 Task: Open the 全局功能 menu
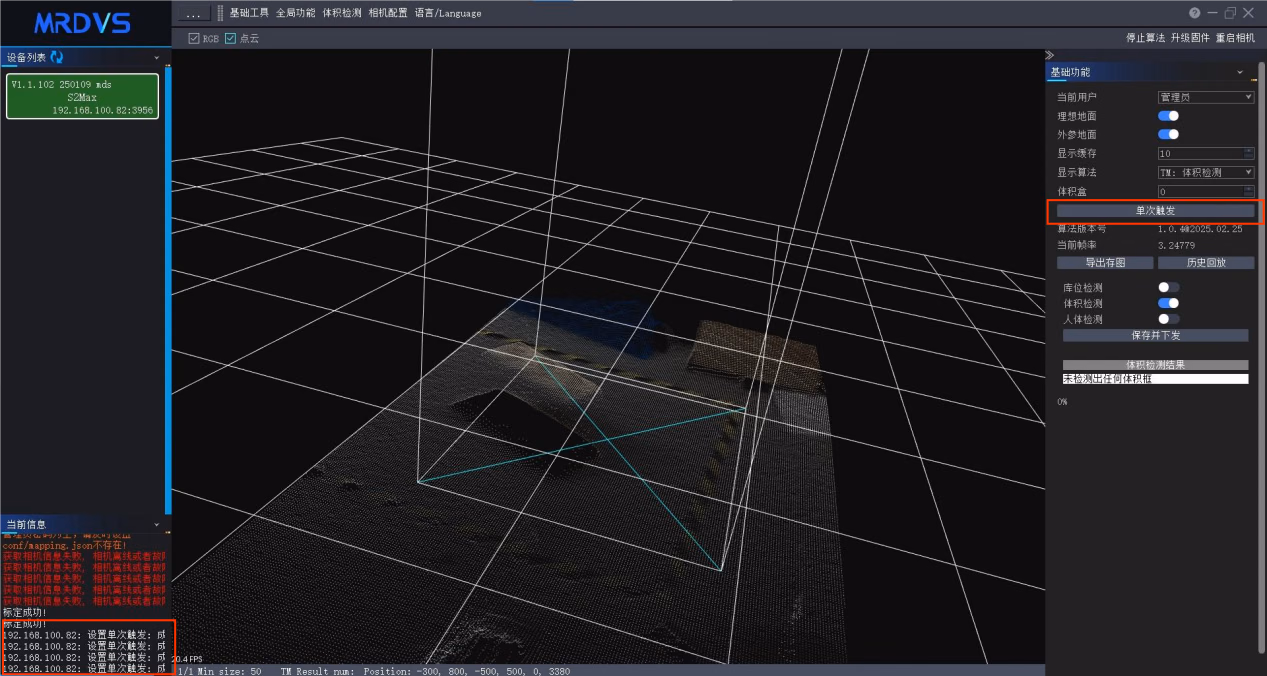[x=295, y=13]
